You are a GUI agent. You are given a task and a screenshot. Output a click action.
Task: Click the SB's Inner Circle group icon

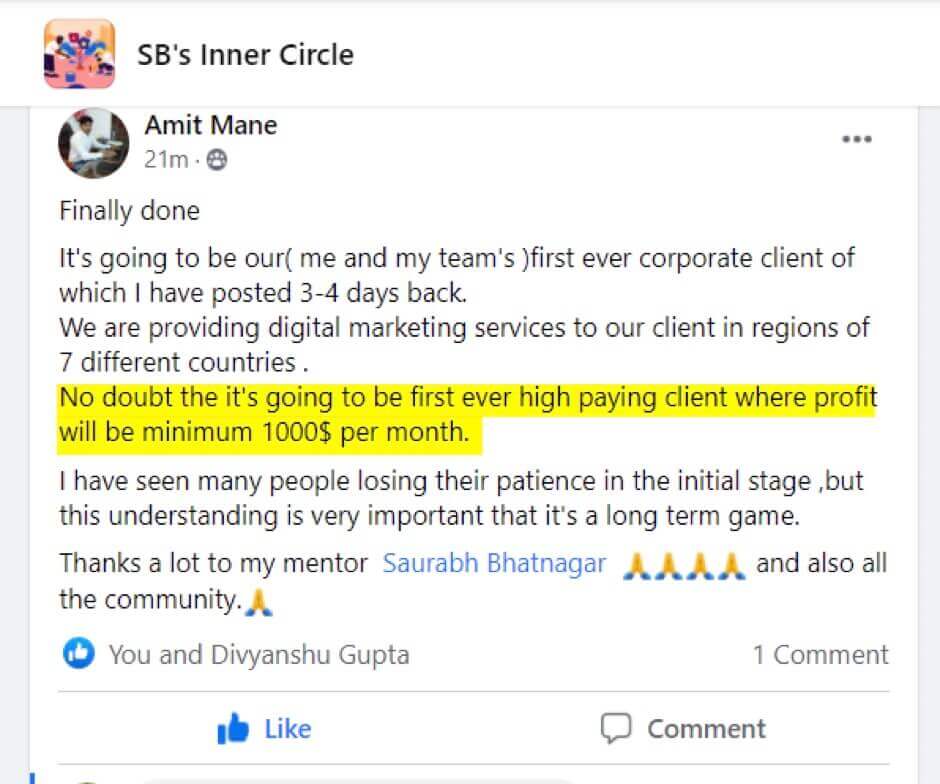tap(79, 54)
